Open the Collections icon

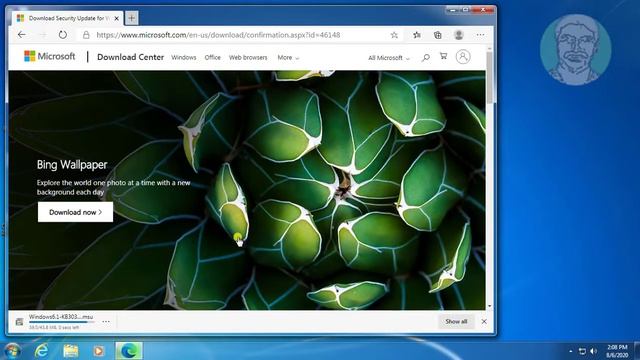[x=438, y=35]
